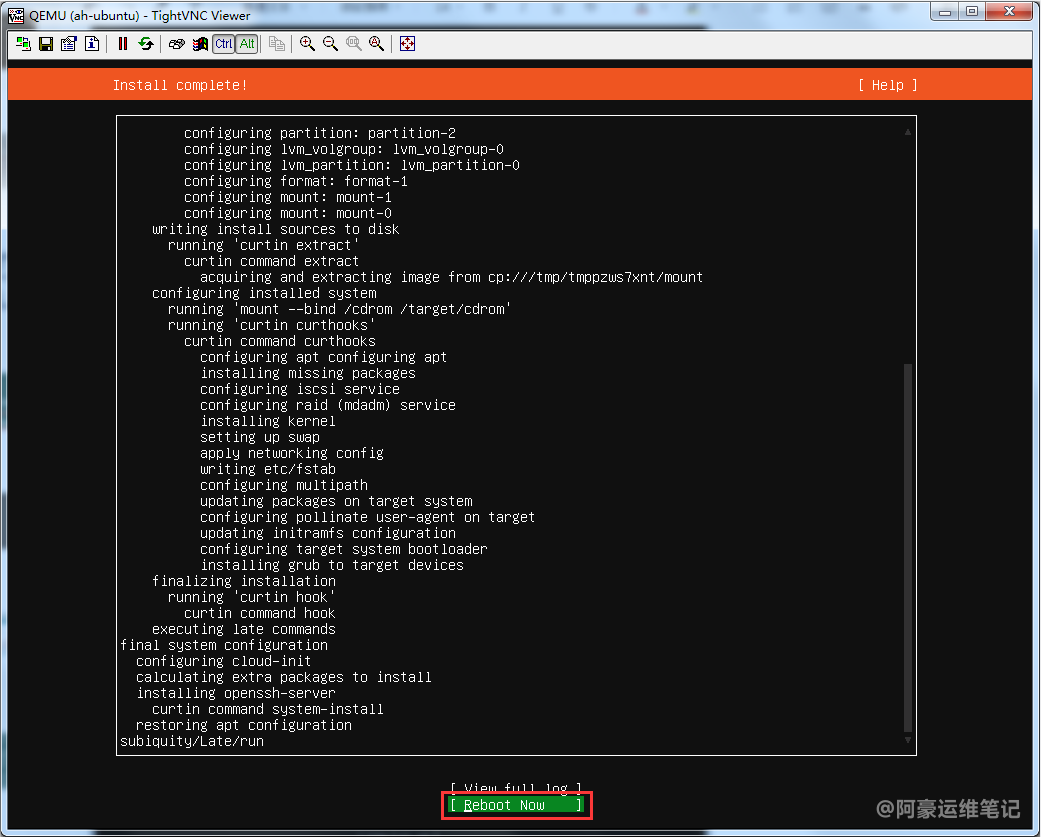Toggle the Ctrl key state
1041x837 pixels.
pos(223,44)
